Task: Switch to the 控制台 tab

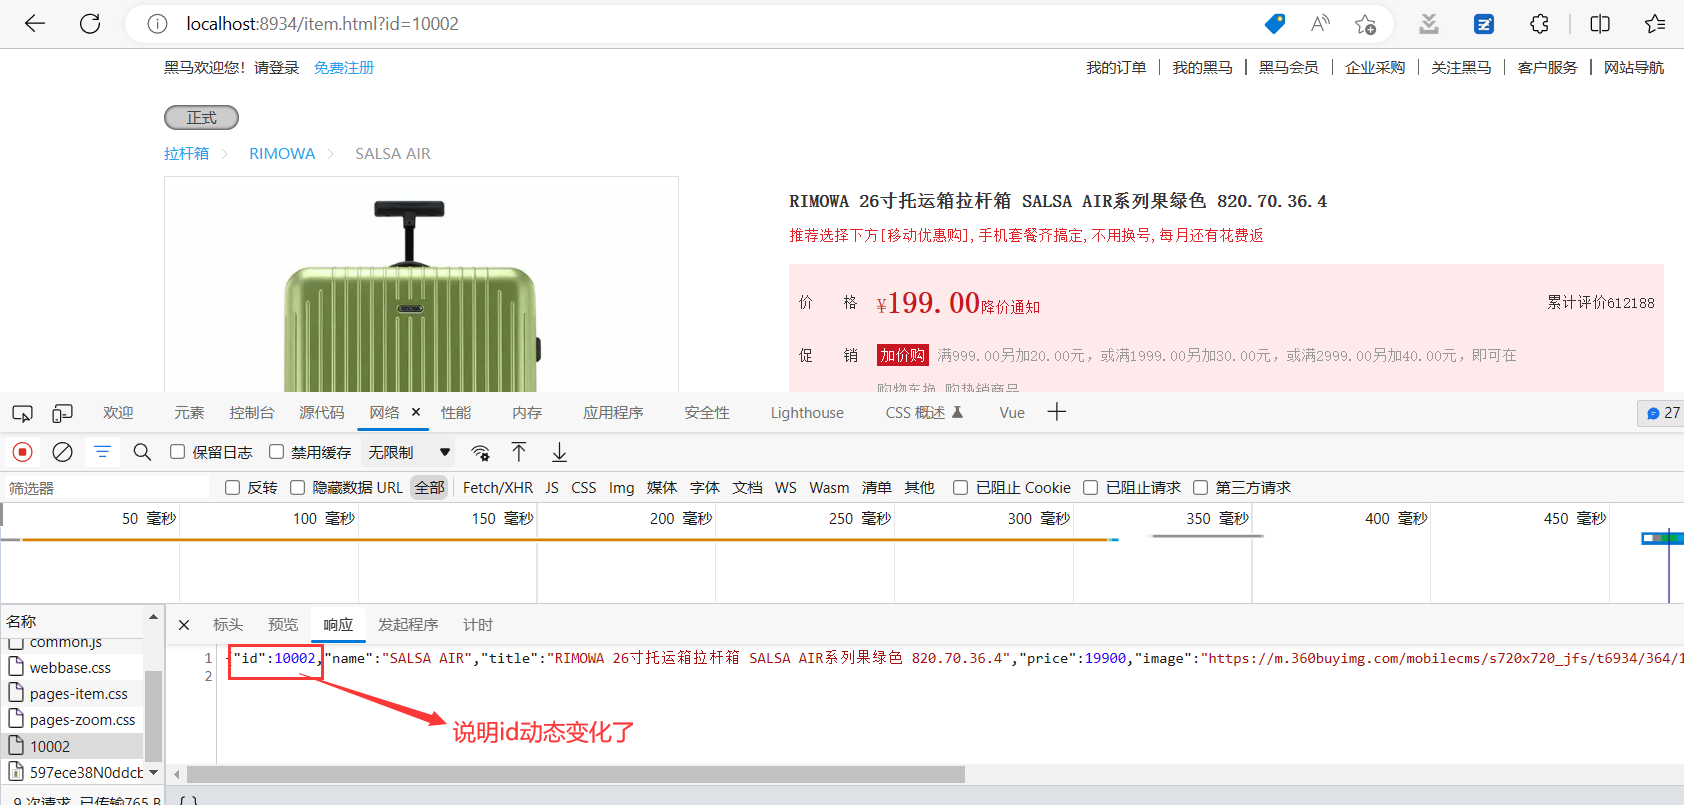Action: (252, 412)
